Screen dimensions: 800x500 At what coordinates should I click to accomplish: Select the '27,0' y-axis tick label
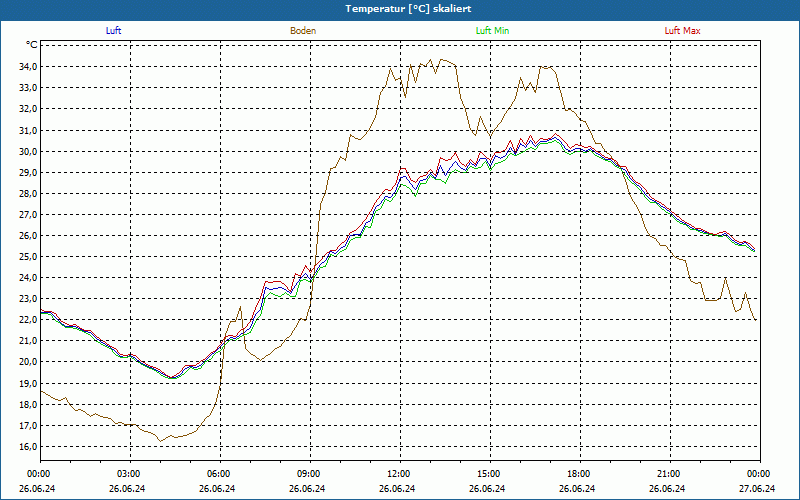pyautogui.click(x=28, y=214)
